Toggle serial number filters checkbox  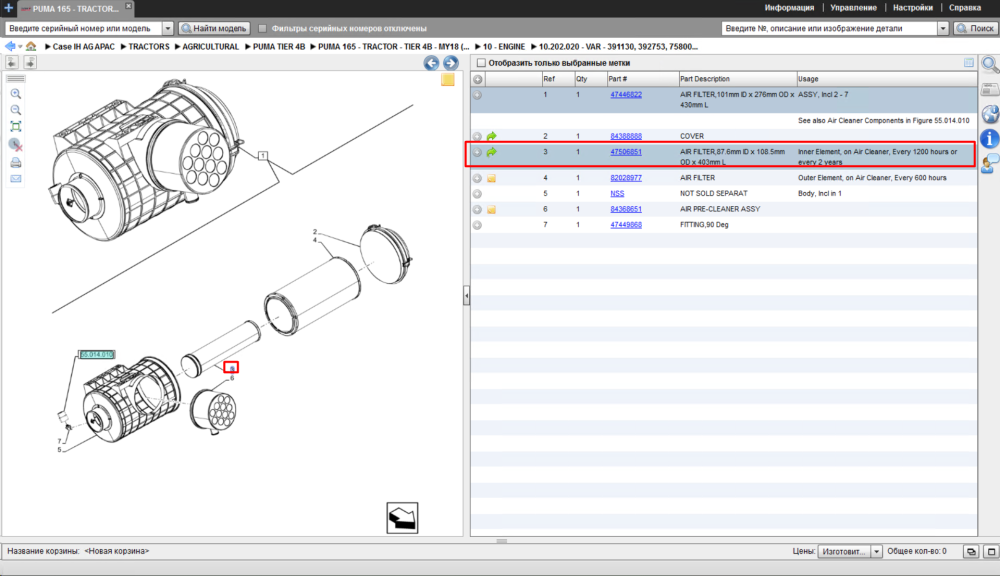click(262, 28)
